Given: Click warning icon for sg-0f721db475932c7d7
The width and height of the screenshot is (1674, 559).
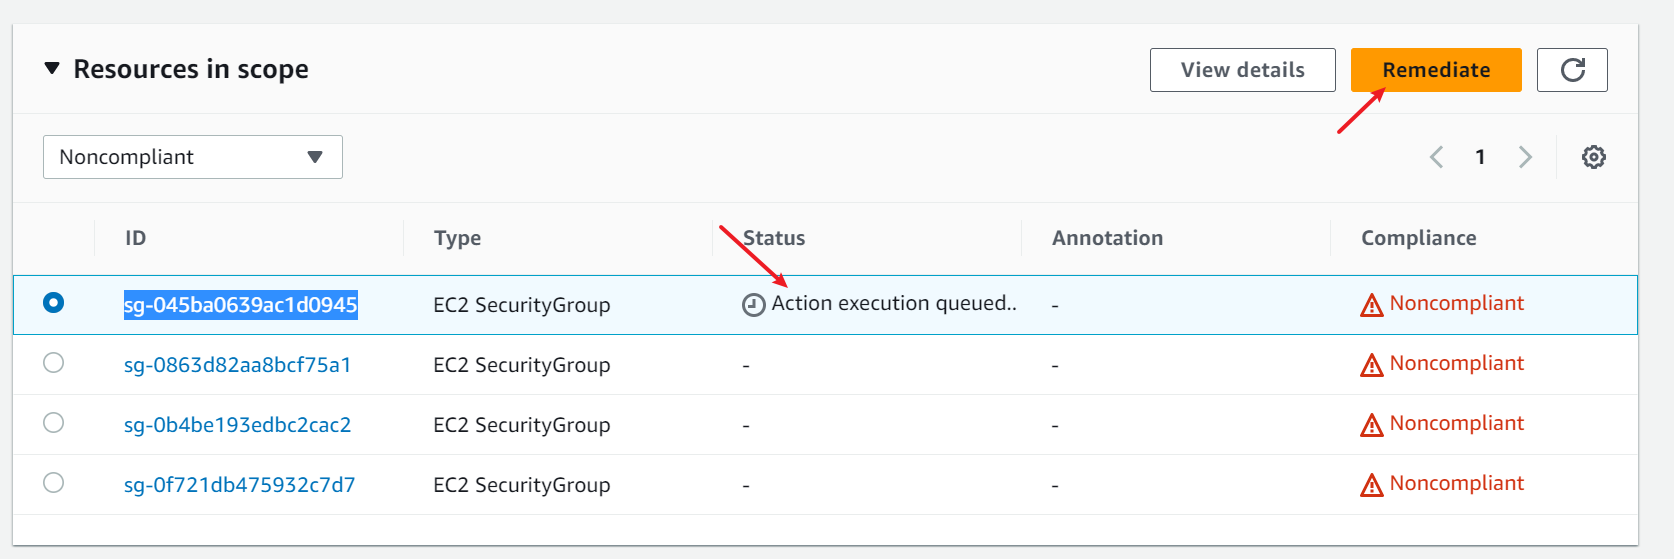Looking at the screenshot, I should [x=1372, y=485].
